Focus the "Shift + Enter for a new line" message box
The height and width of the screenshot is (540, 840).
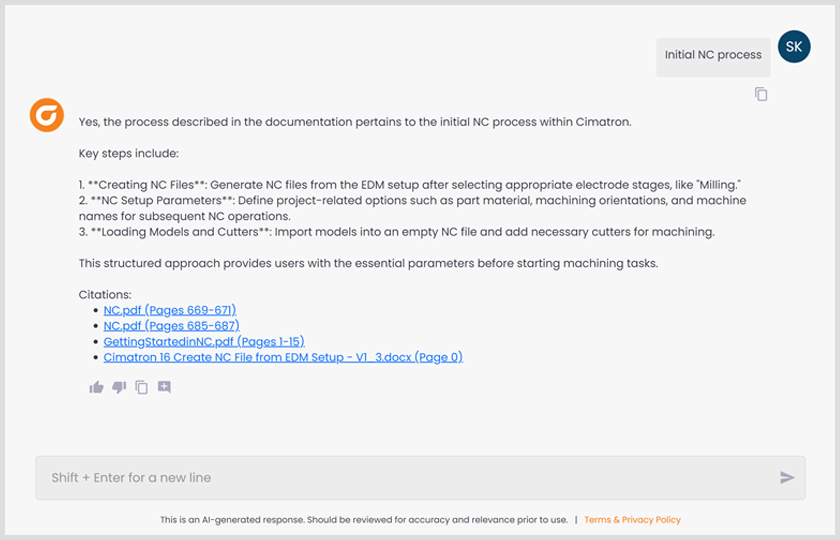click(x=400, y=478)
